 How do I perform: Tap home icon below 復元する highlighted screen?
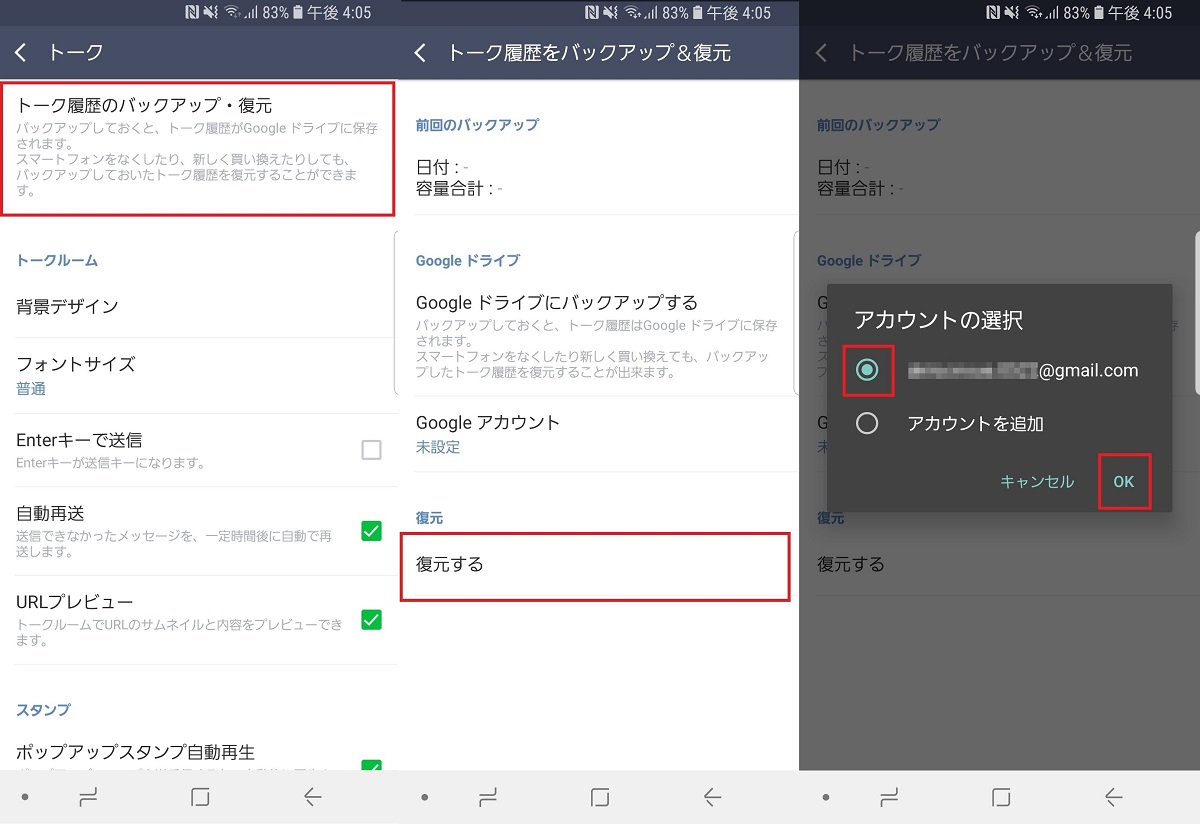point(600,797)
